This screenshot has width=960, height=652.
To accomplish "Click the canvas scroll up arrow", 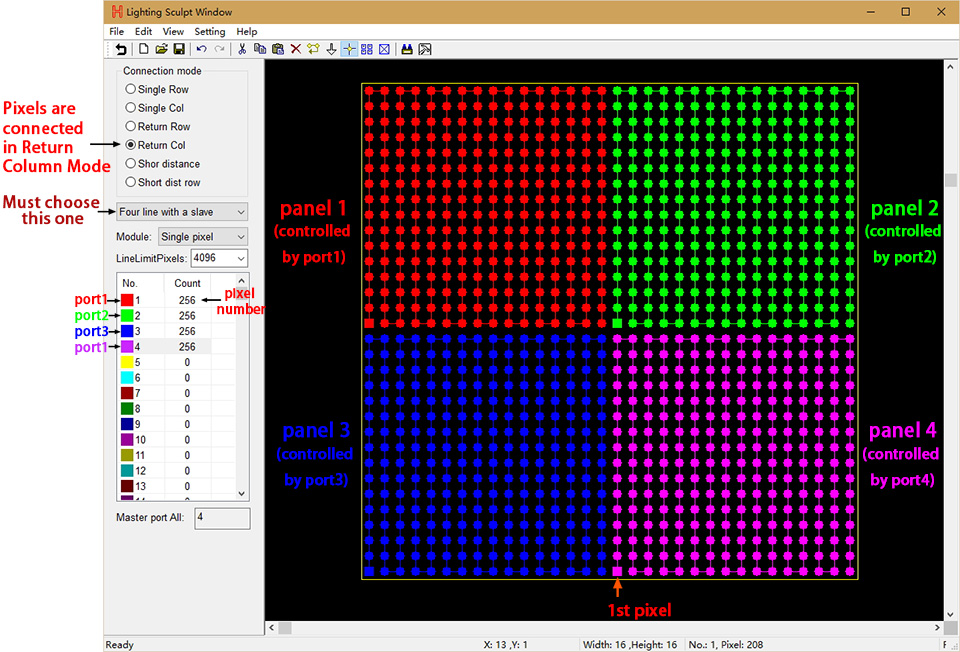I will pos(951,67).
